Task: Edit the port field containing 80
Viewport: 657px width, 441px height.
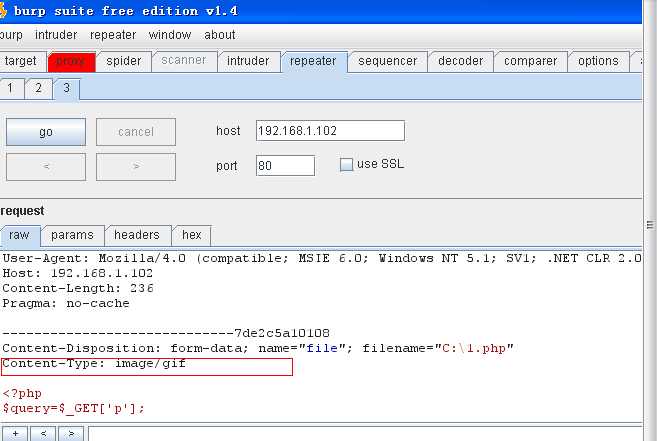Action: [285, 166]
